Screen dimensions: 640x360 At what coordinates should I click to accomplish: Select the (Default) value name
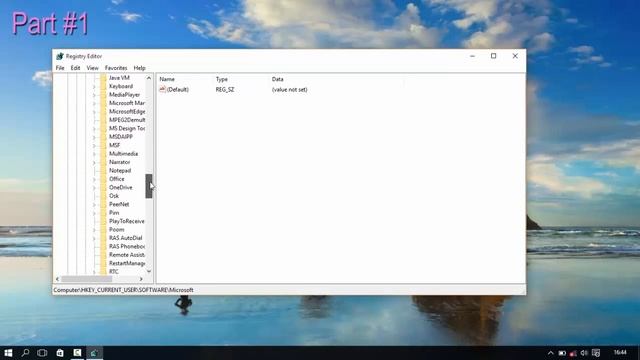[x=178, y=89]
